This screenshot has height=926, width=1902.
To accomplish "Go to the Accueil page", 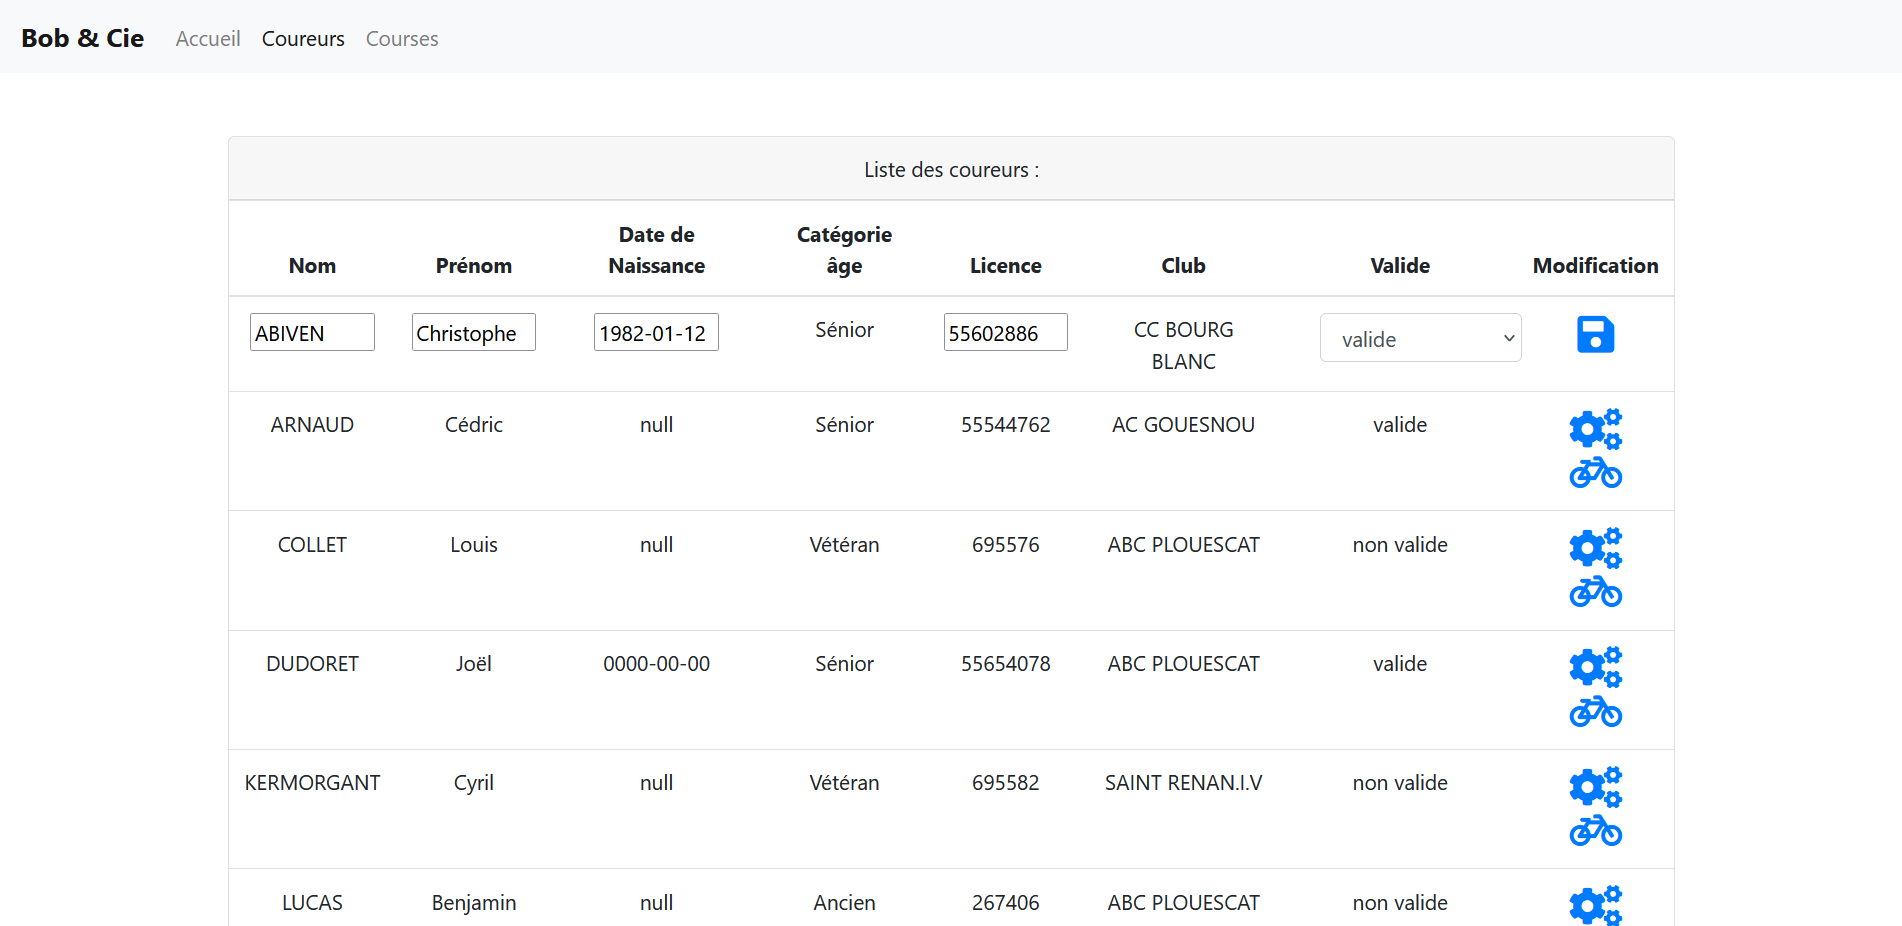I will (x=208, y=39).
